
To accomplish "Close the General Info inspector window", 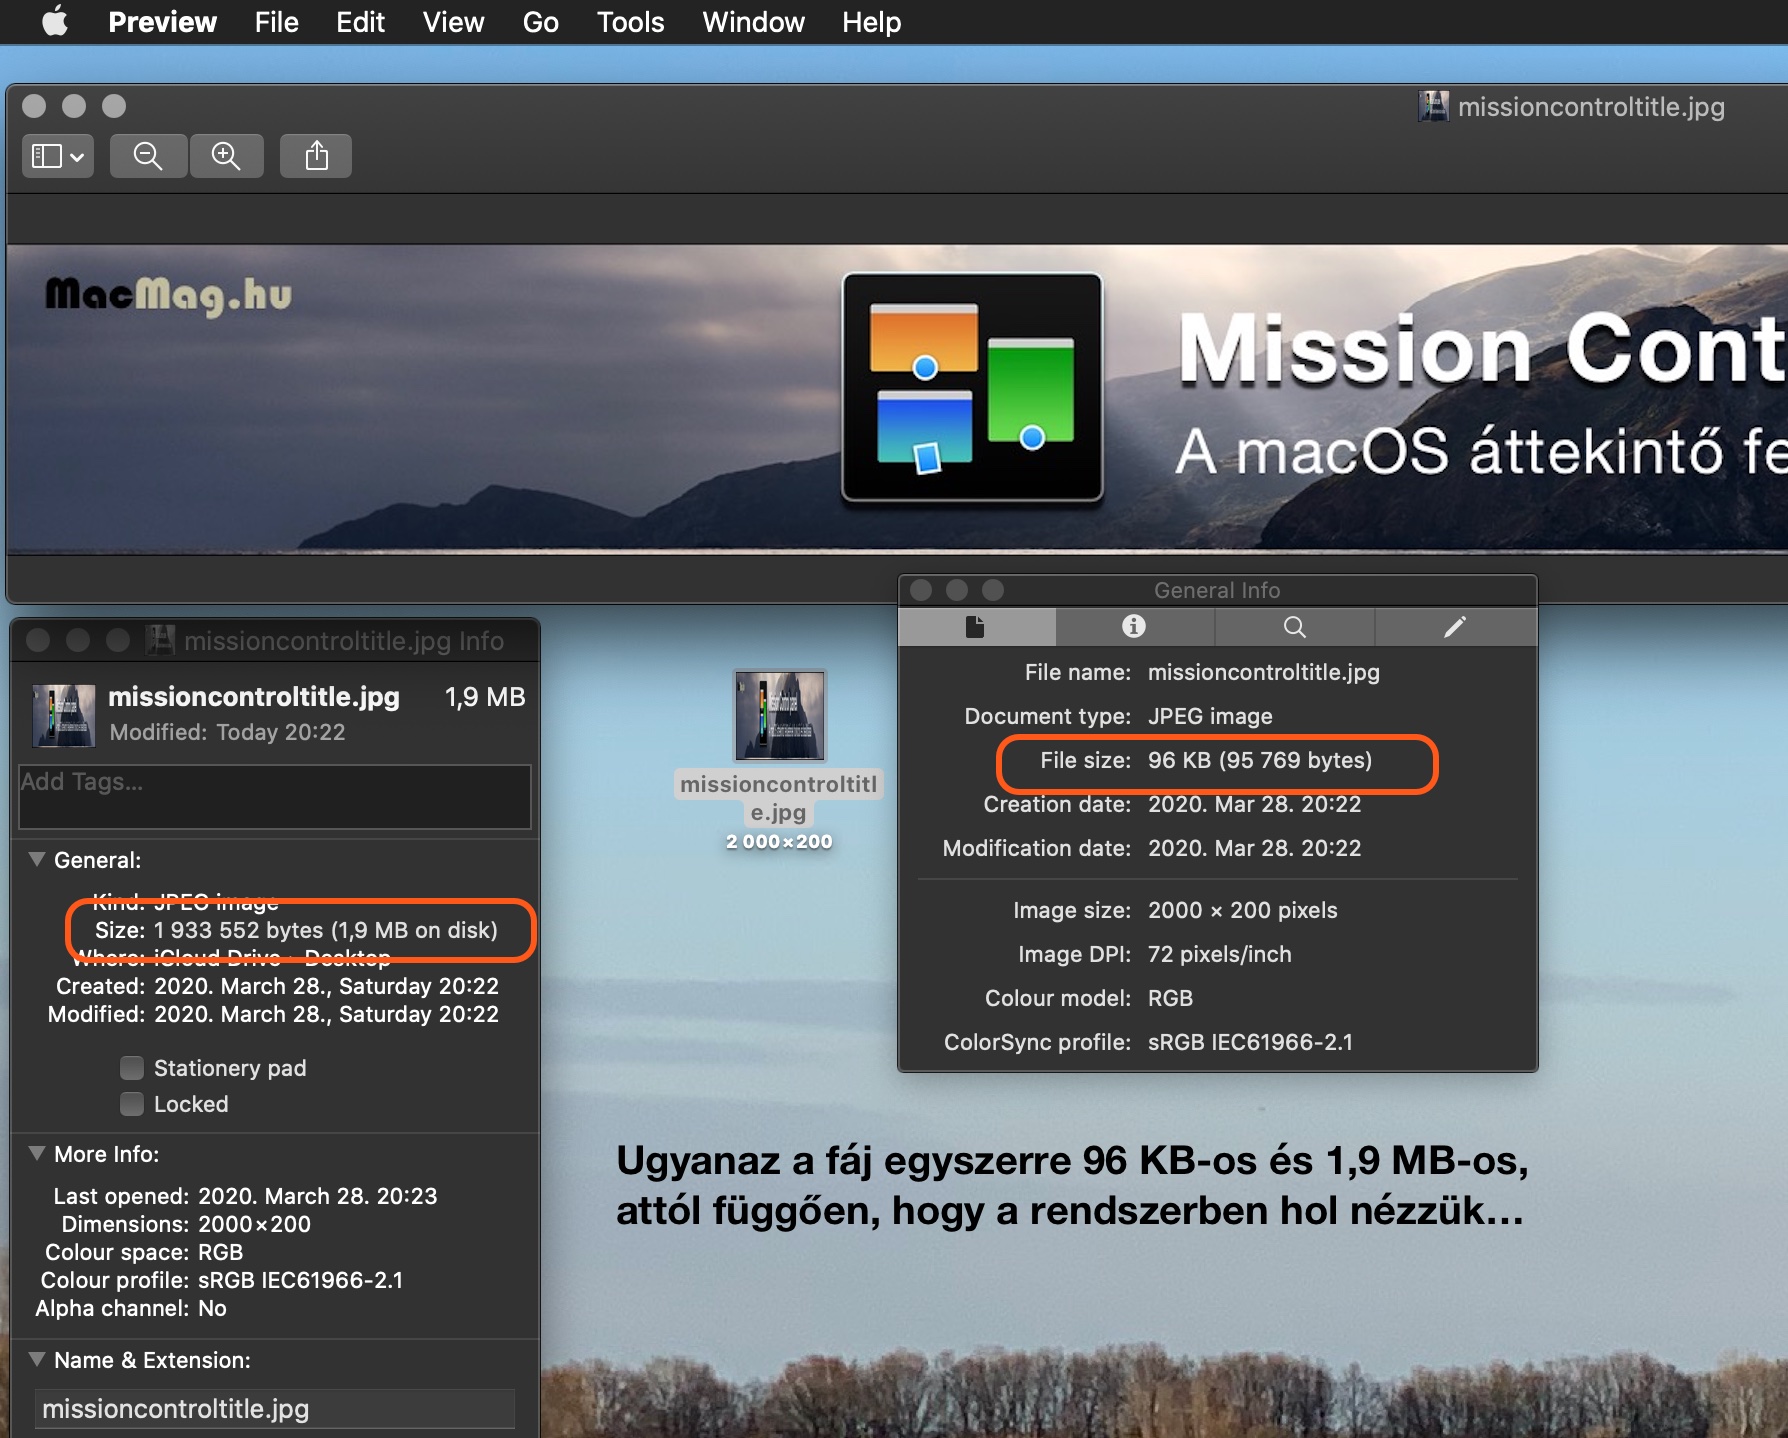I will pos(921,590).
